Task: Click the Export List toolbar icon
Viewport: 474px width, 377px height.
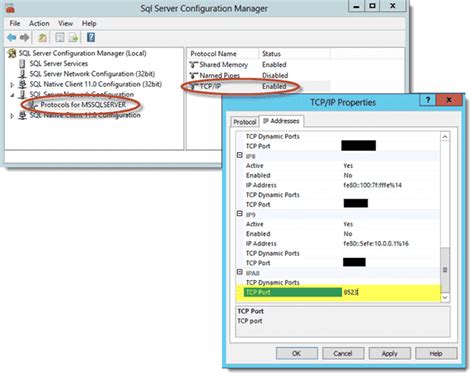Action: (x=73, y=38)
